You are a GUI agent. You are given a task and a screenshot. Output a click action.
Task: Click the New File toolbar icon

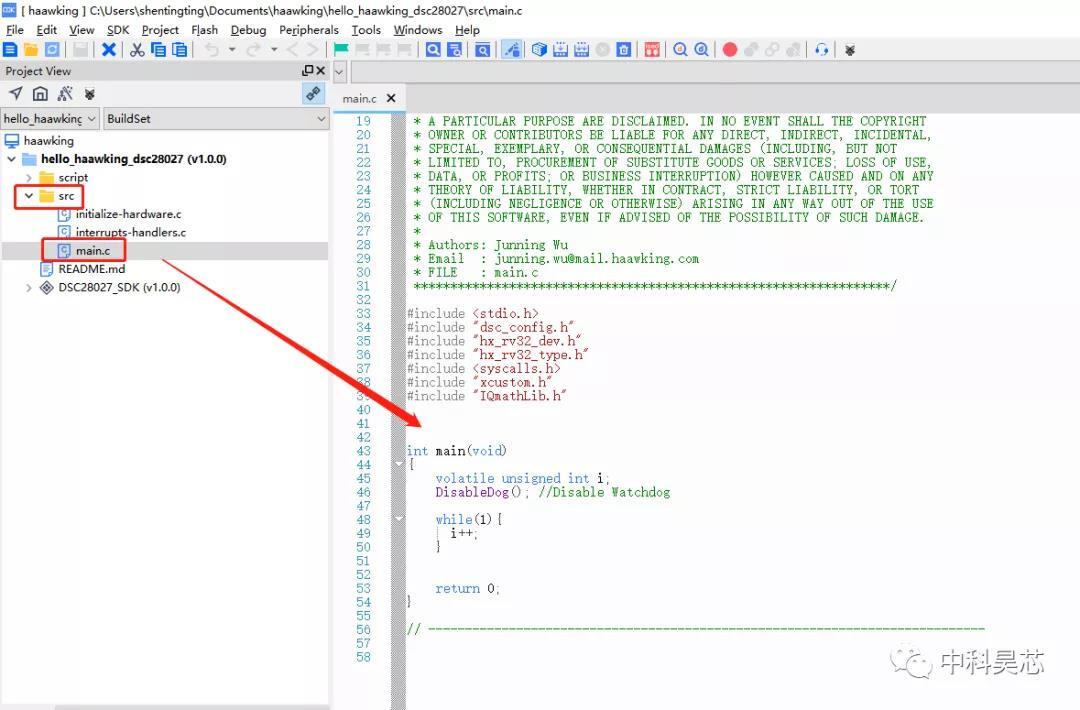10,50
